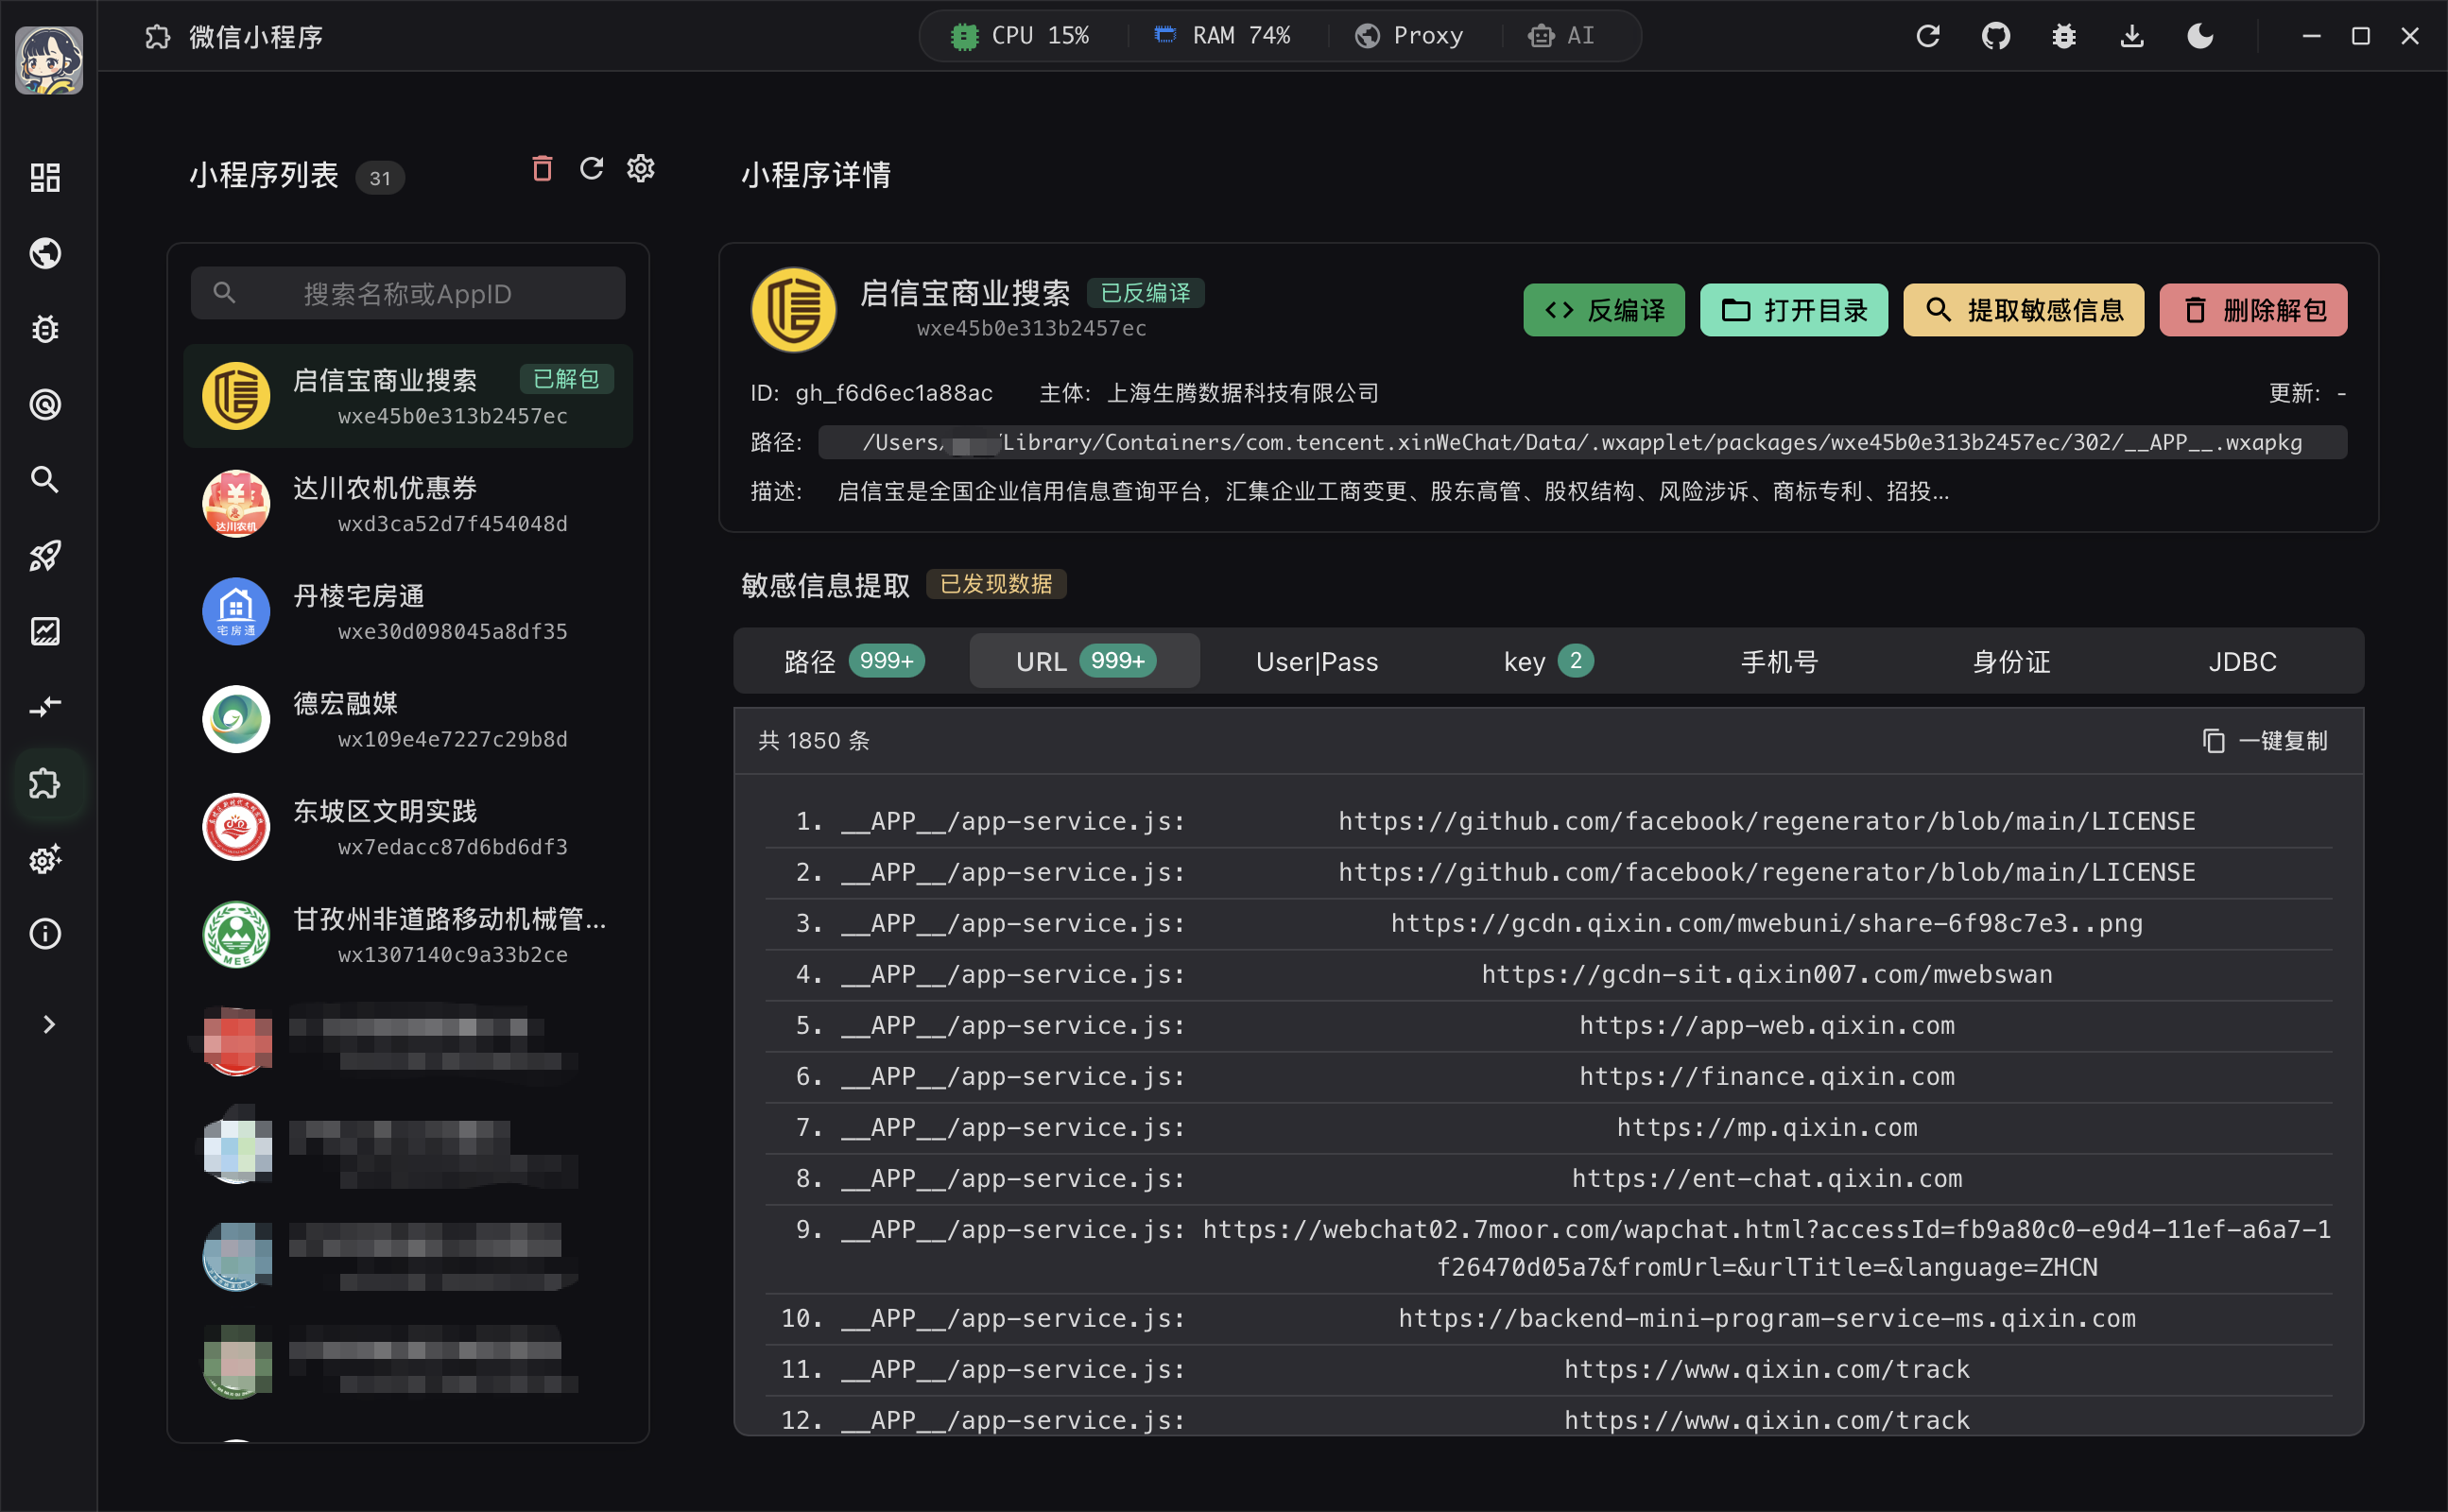Click the rocket icon in sidebar
Screen dimensions: 2448x1512
[x=45, y=555]
